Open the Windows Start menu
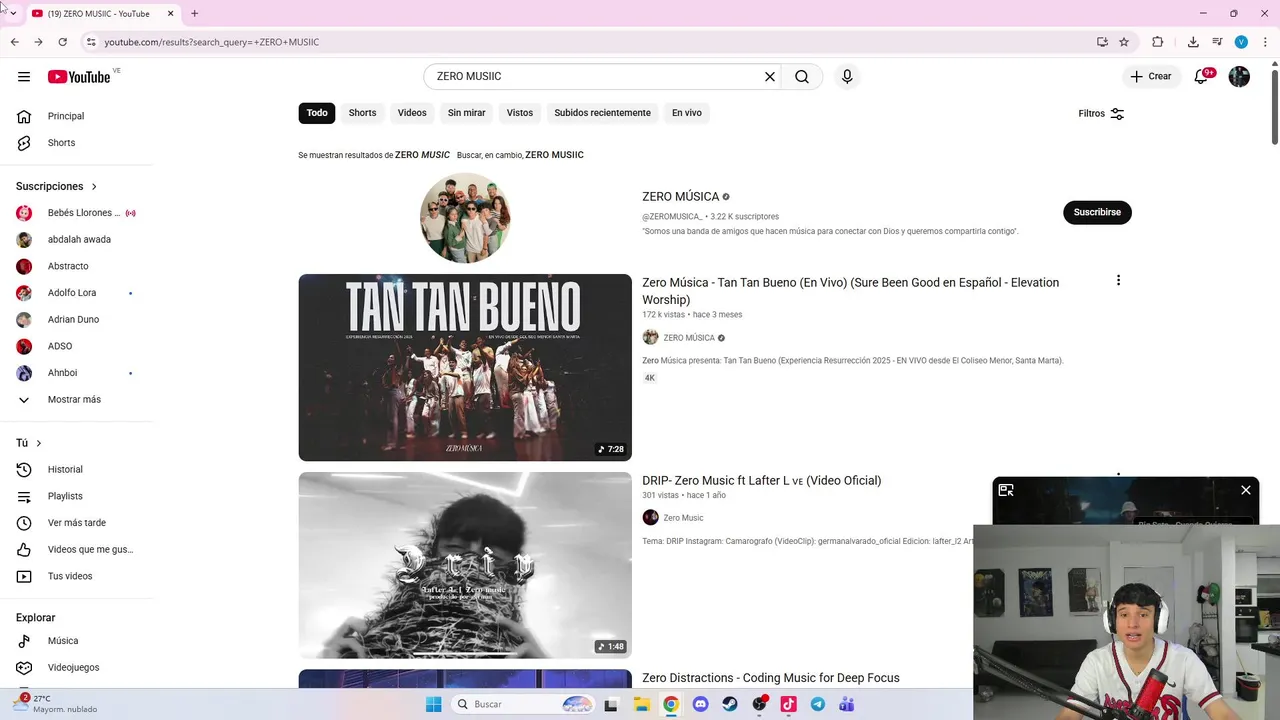1280x720 pixels. tap(433, 704)
